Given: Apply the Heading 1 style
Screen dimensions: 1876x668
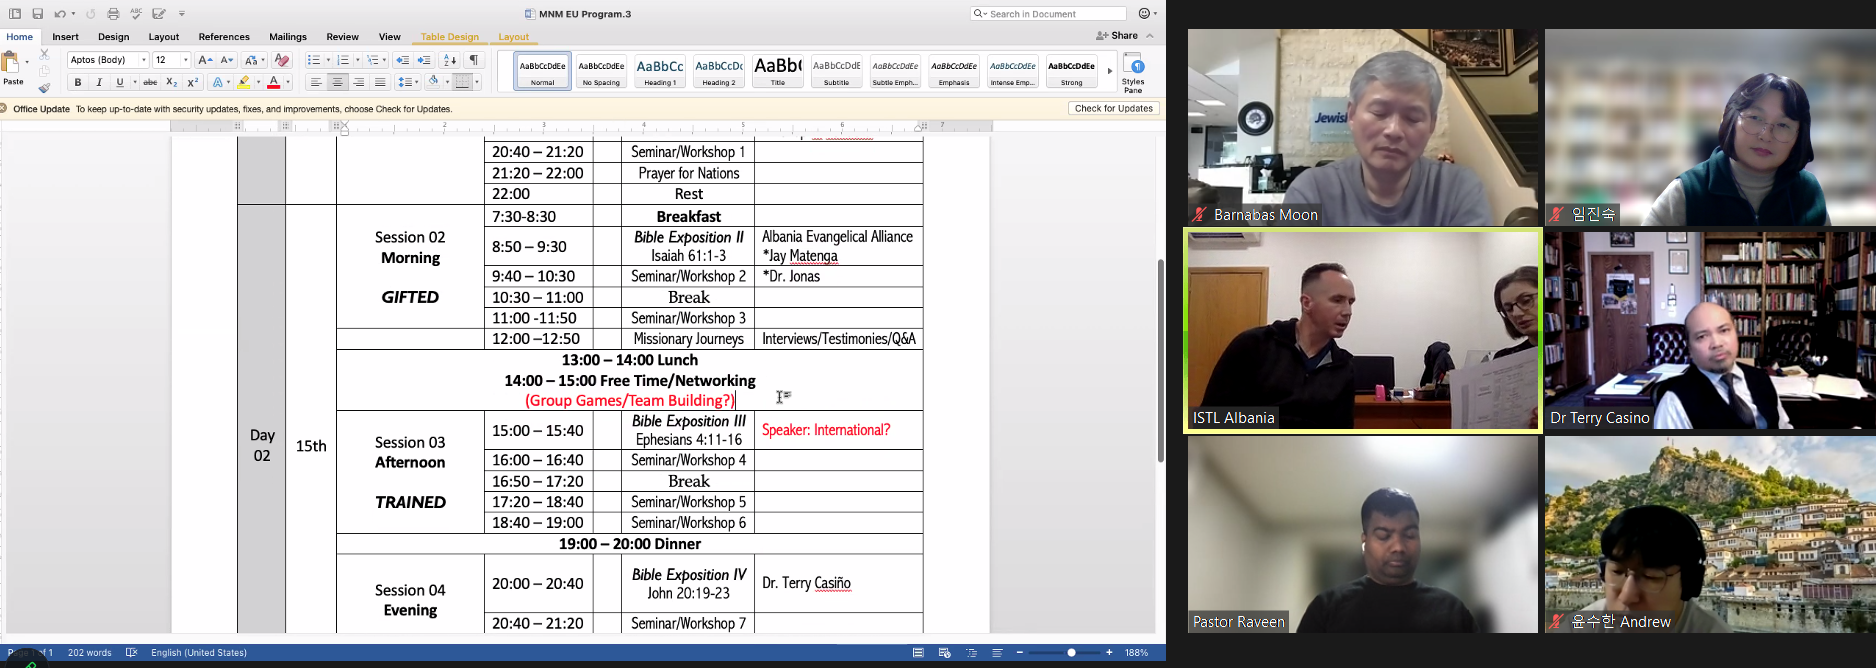Looking at the screenshot, I should click(x=660, y=71).
